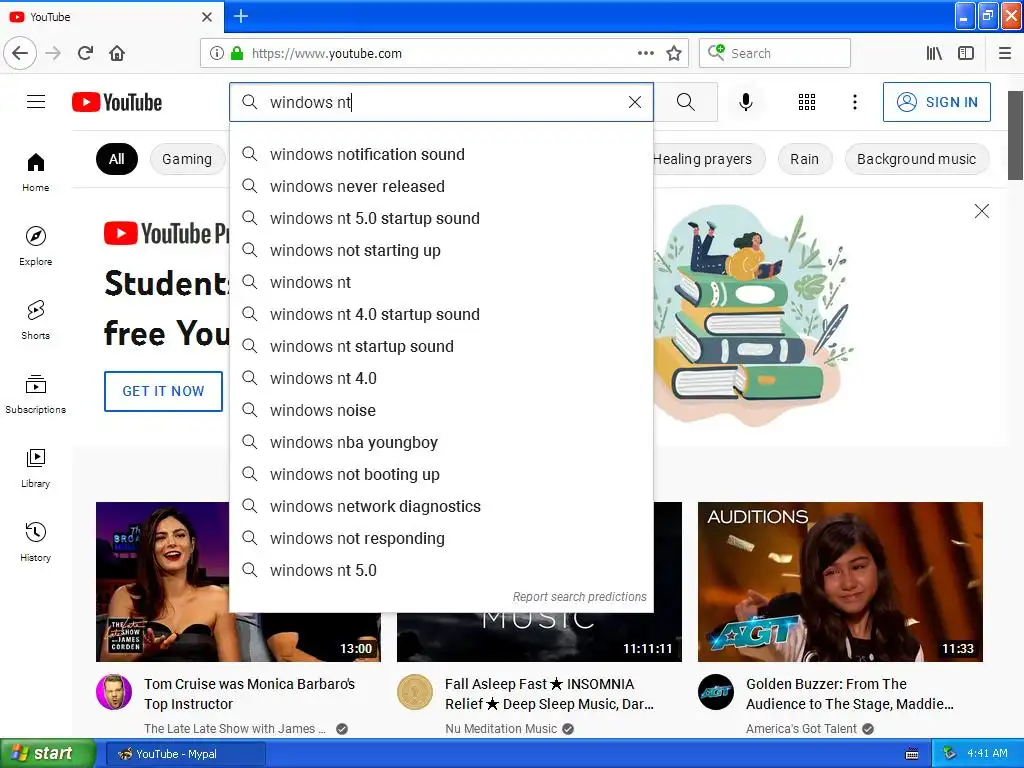Start voice search with the microphone icon
The height and width of the screenshot is (768, 1024).
pos(746,102)
